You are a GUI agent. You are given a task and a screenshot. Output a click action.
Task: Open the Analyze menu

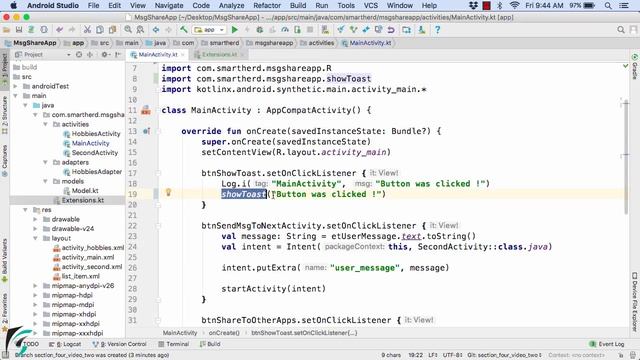231,5
